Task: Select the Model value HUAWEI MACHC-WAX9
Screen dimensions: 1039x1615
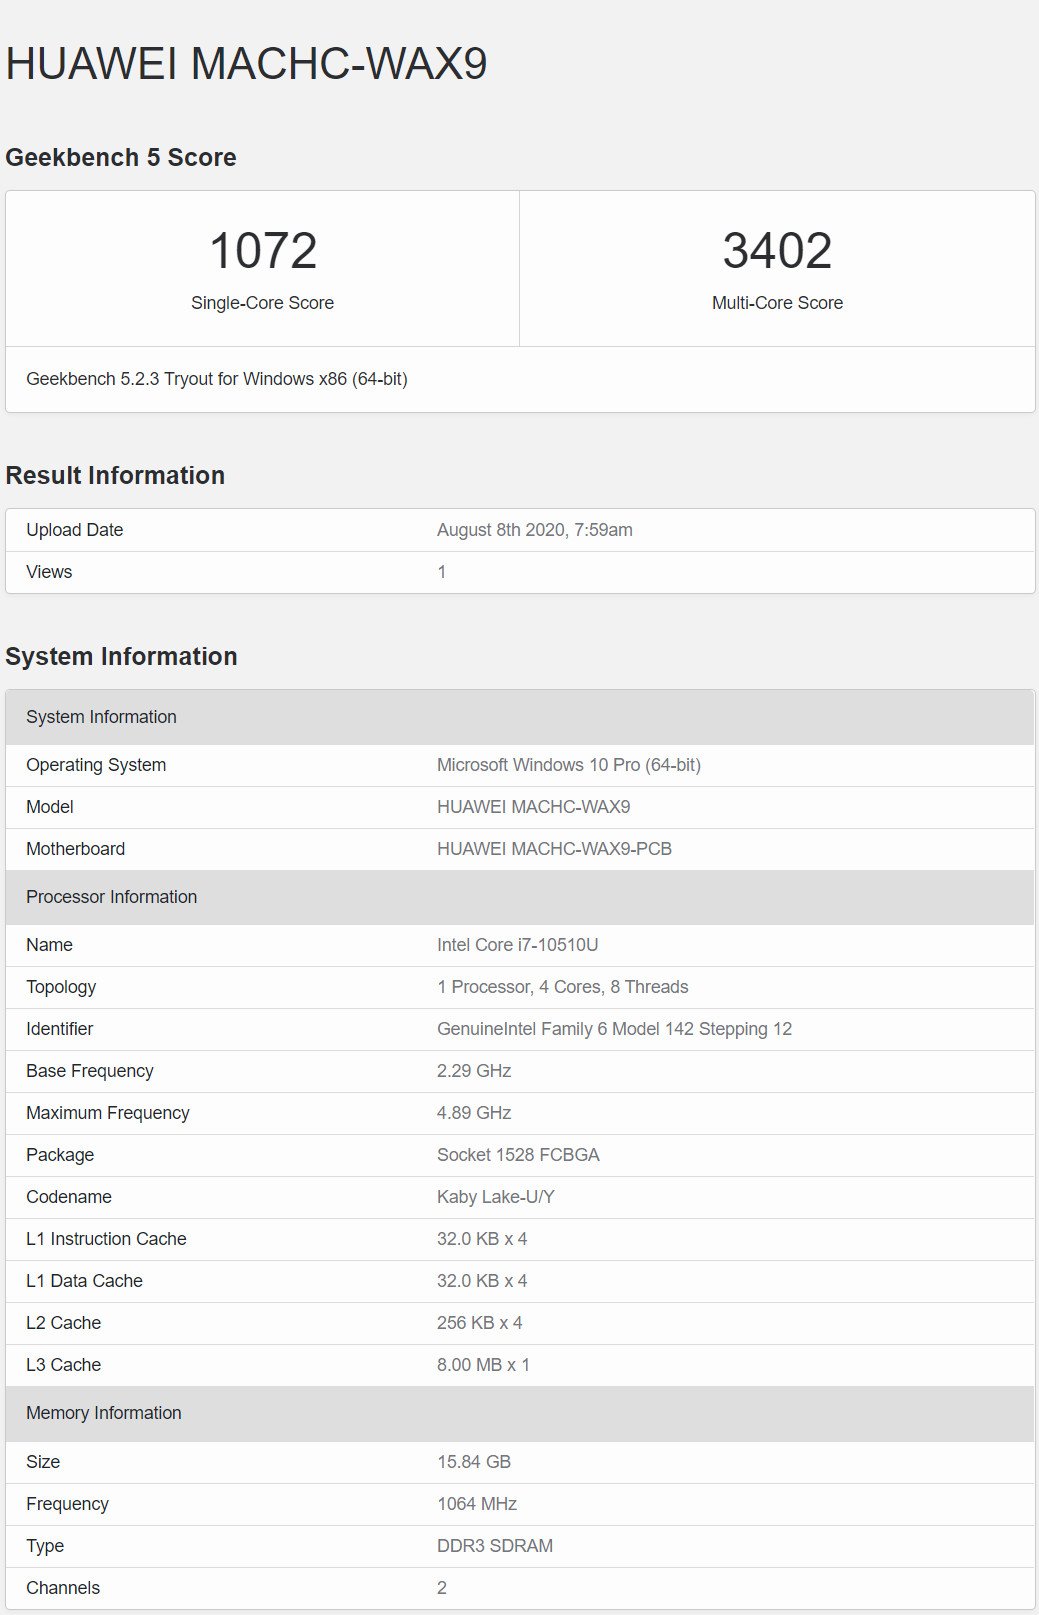Action: point(534,807)
